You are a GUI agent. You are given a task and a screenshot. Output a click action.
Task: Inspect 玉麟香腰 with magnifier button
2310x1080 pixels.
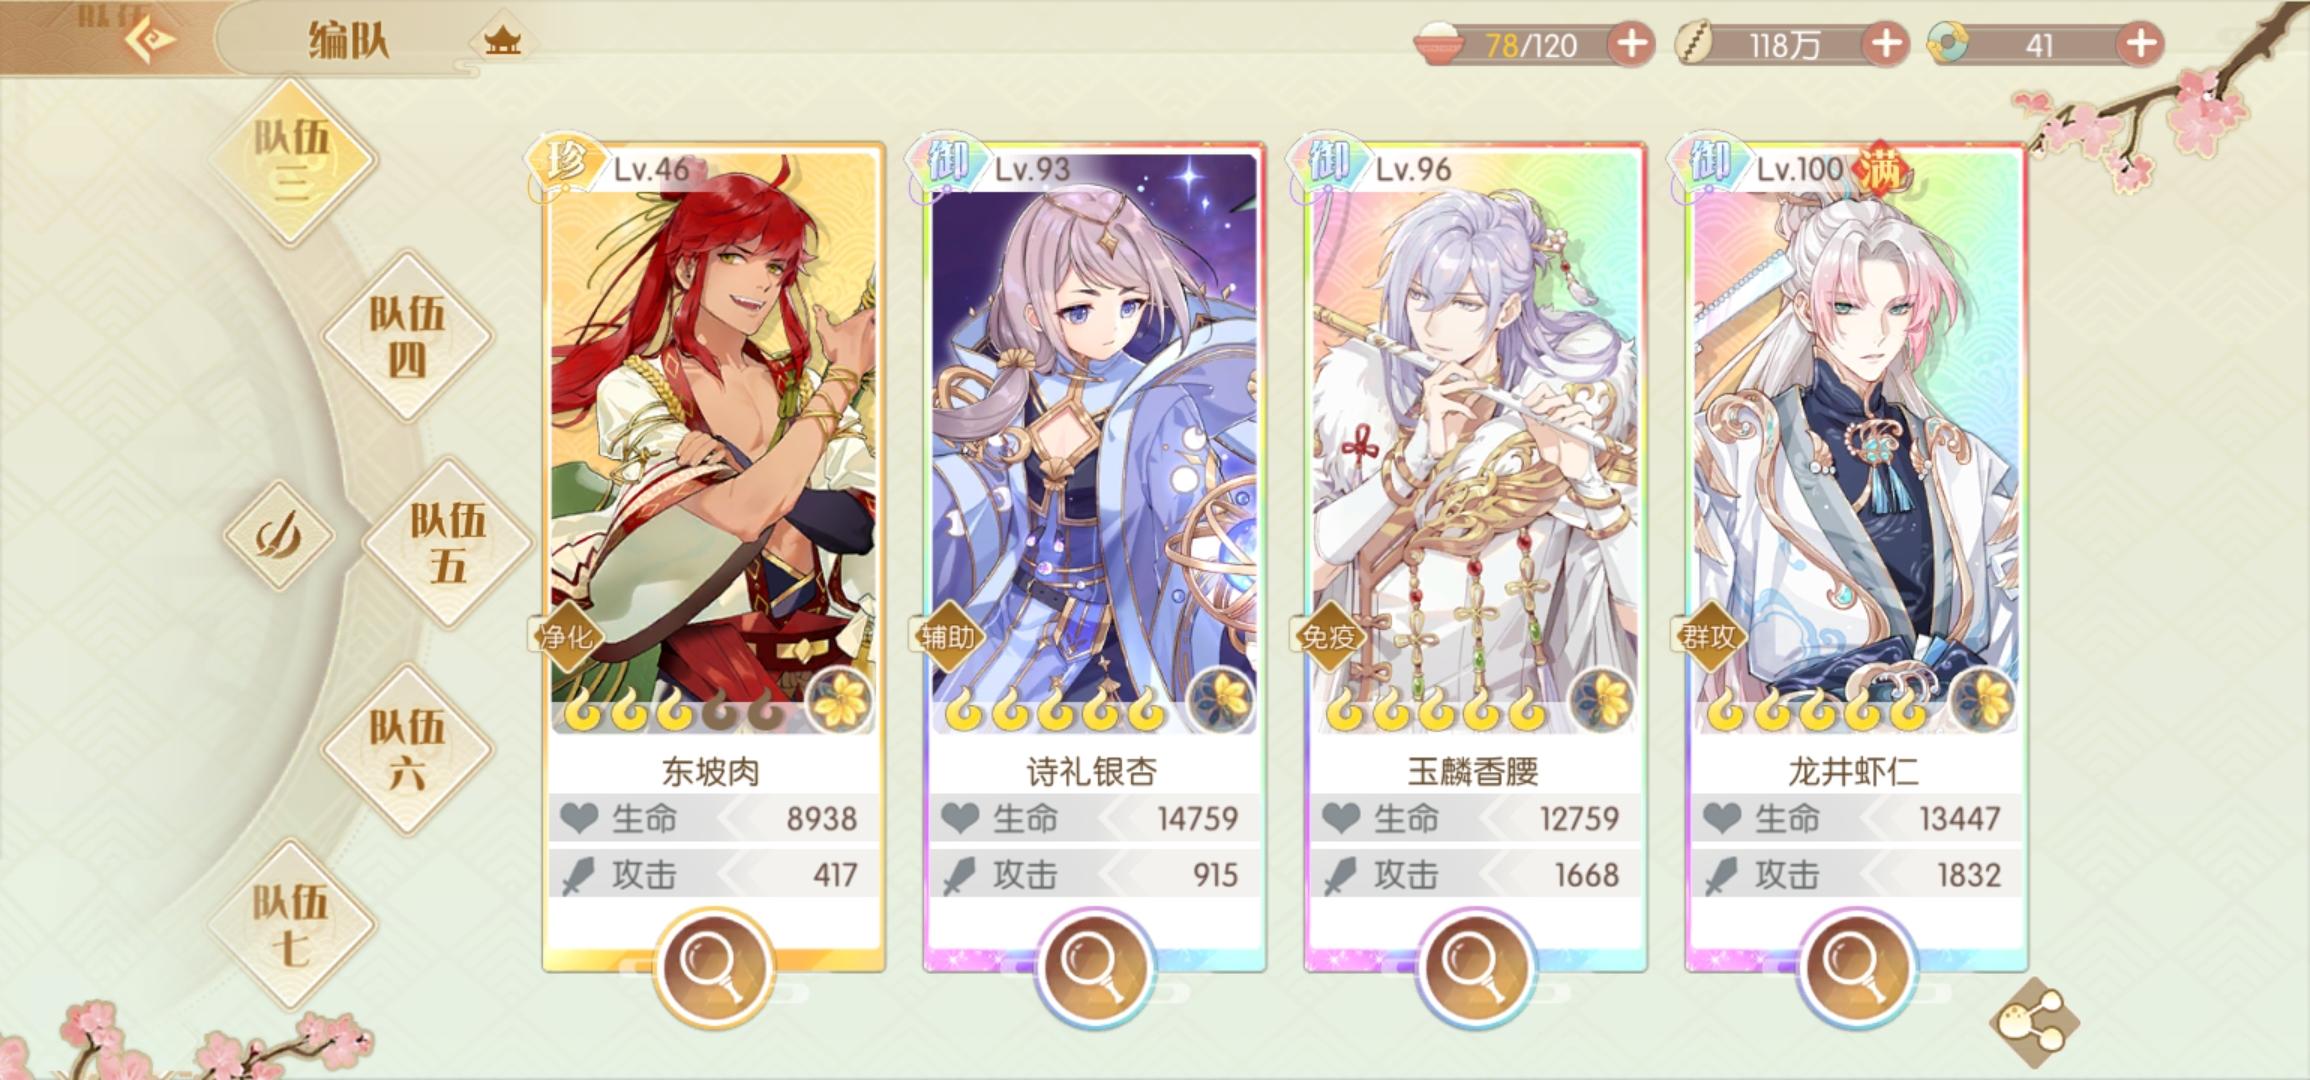[1474, 967]
